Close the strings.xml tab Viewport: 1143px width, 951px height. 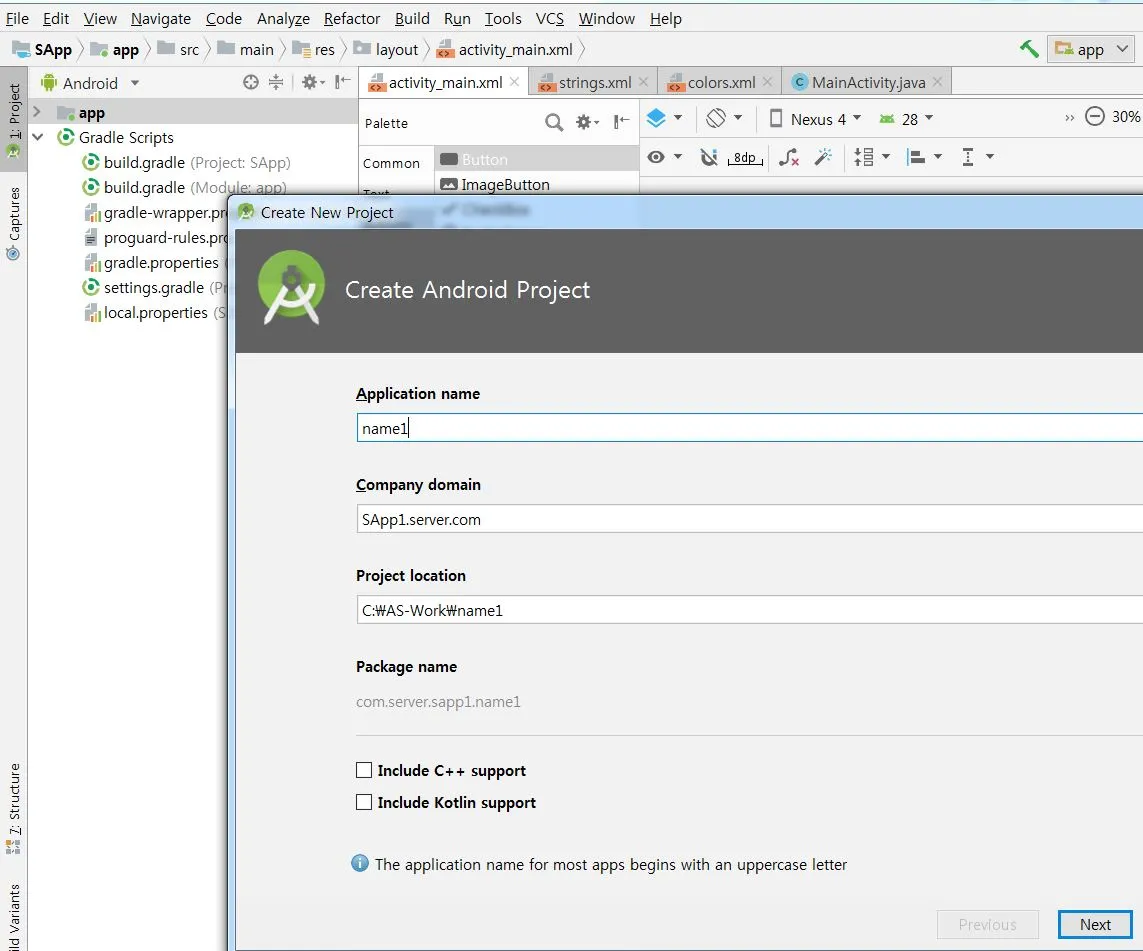click(644, 82)
